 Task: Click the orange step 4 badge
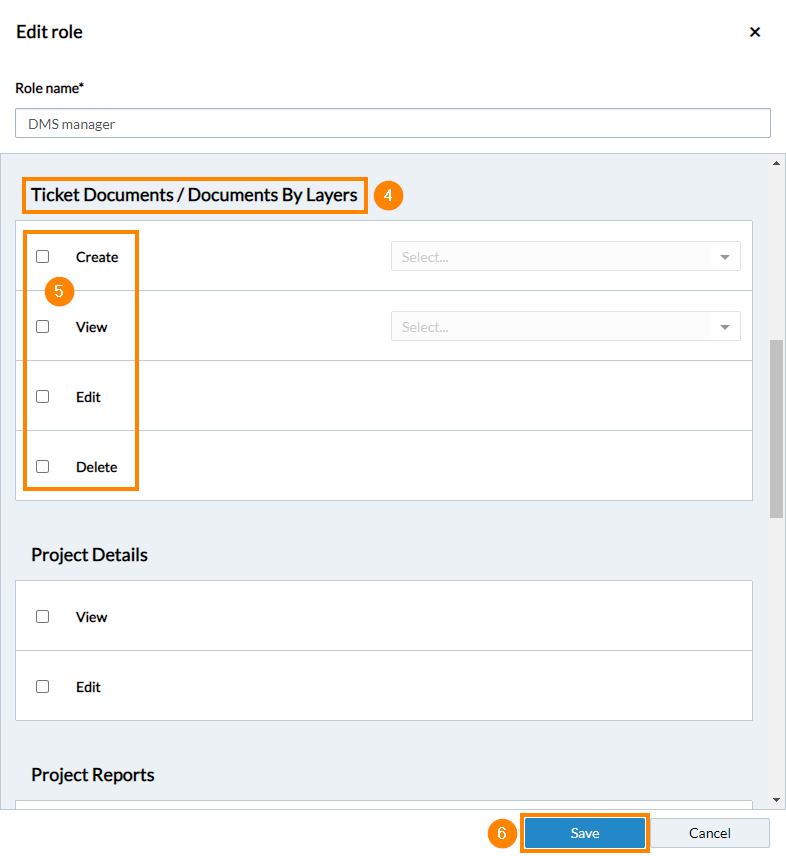point(388,195)
